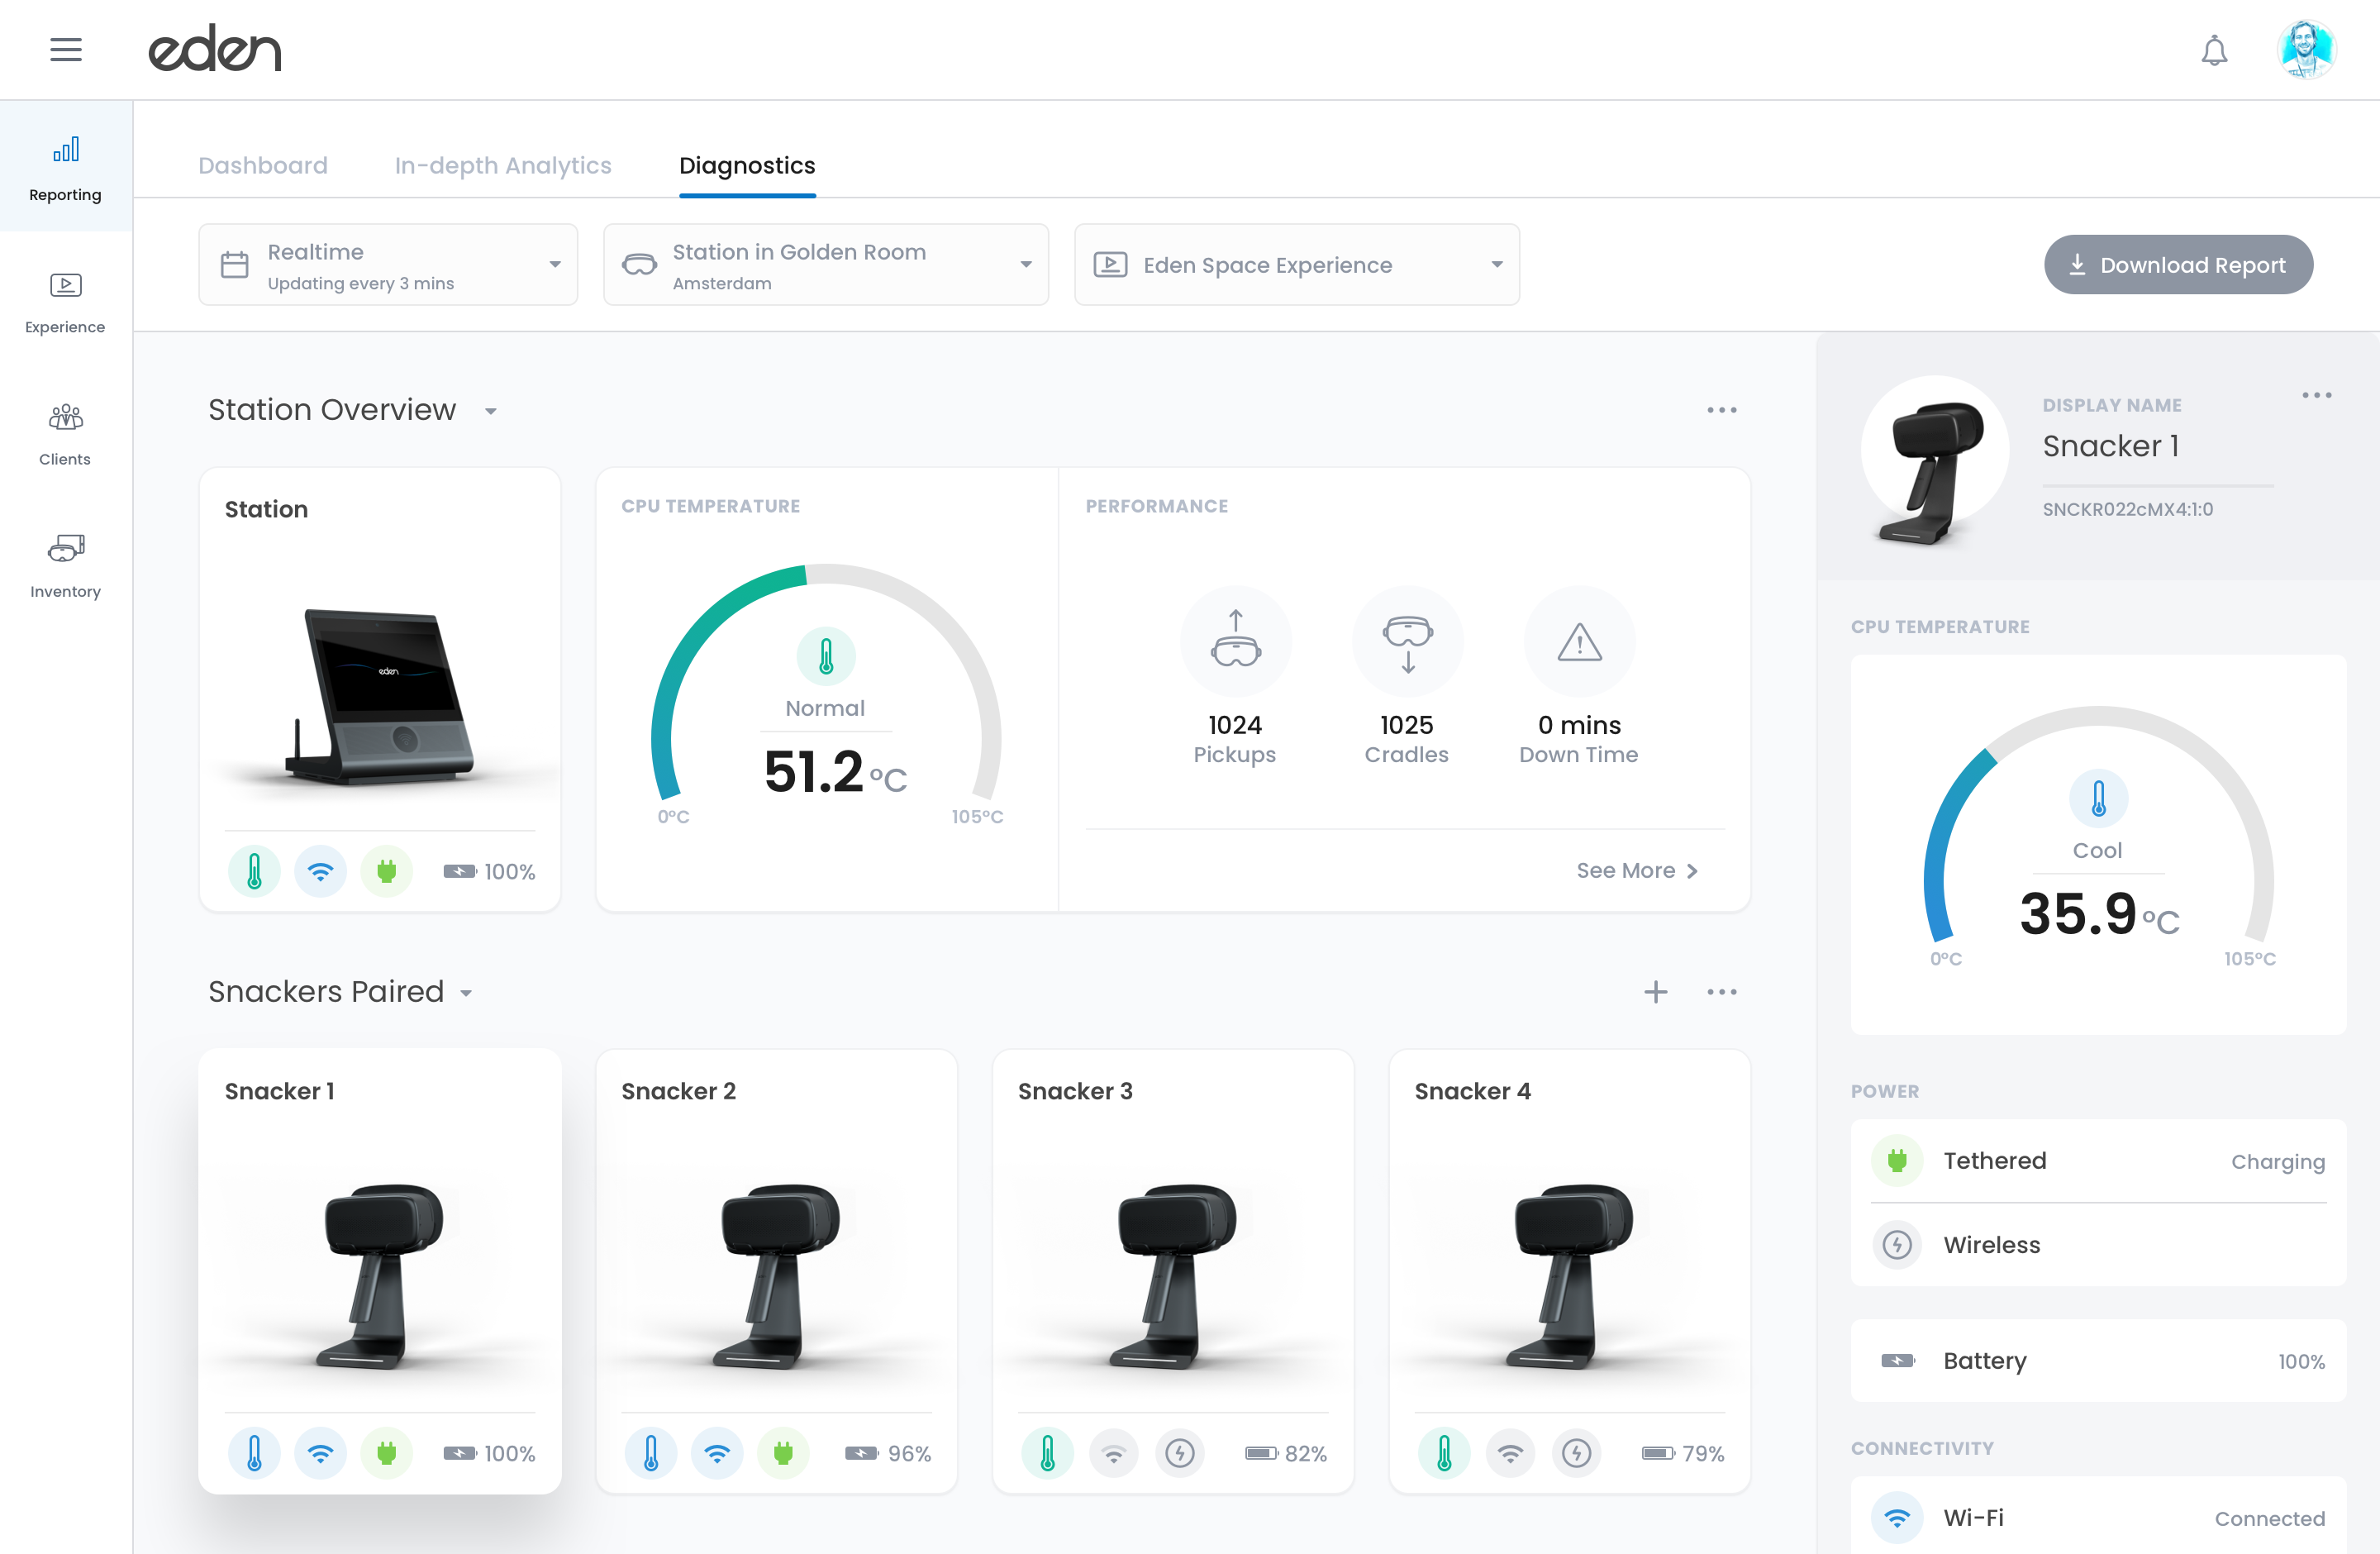Click Snacker 2 plug icon

(x=783, y=1453)
